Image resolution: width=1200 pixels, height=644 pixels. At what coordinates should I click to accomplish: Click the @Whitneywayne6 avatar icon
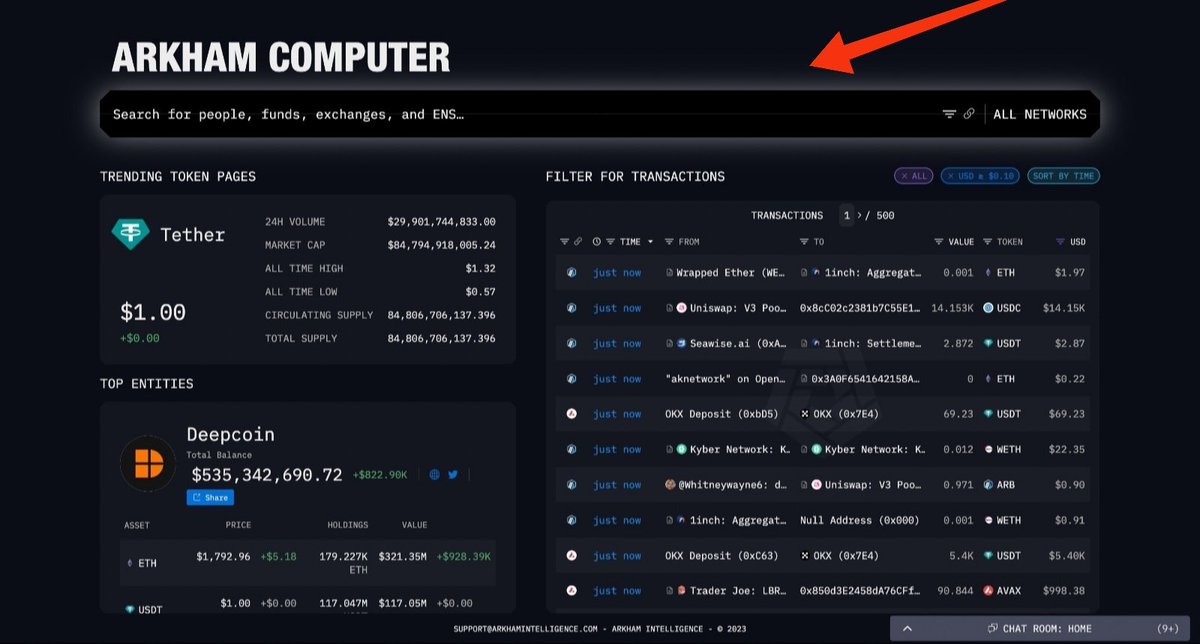click(x=670, y=485)
